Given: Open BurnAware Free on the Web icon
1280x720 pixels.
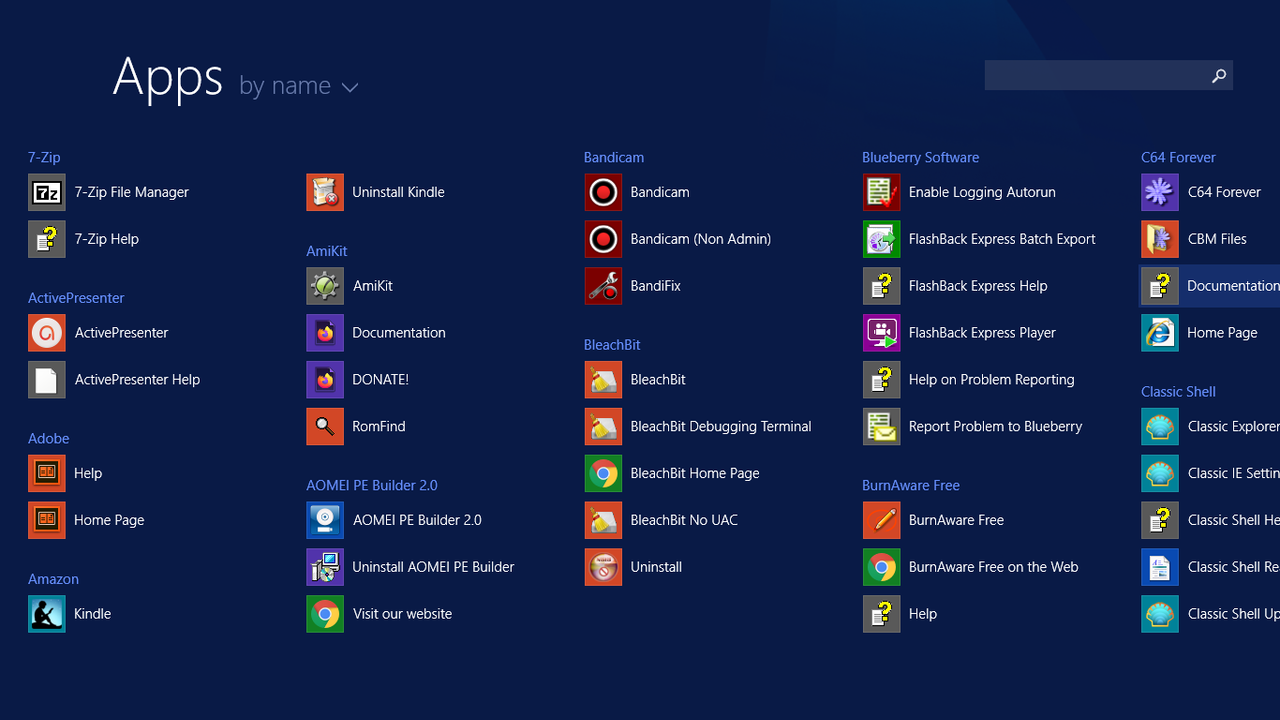Looking at the screenshot, I should click(881, 567).
